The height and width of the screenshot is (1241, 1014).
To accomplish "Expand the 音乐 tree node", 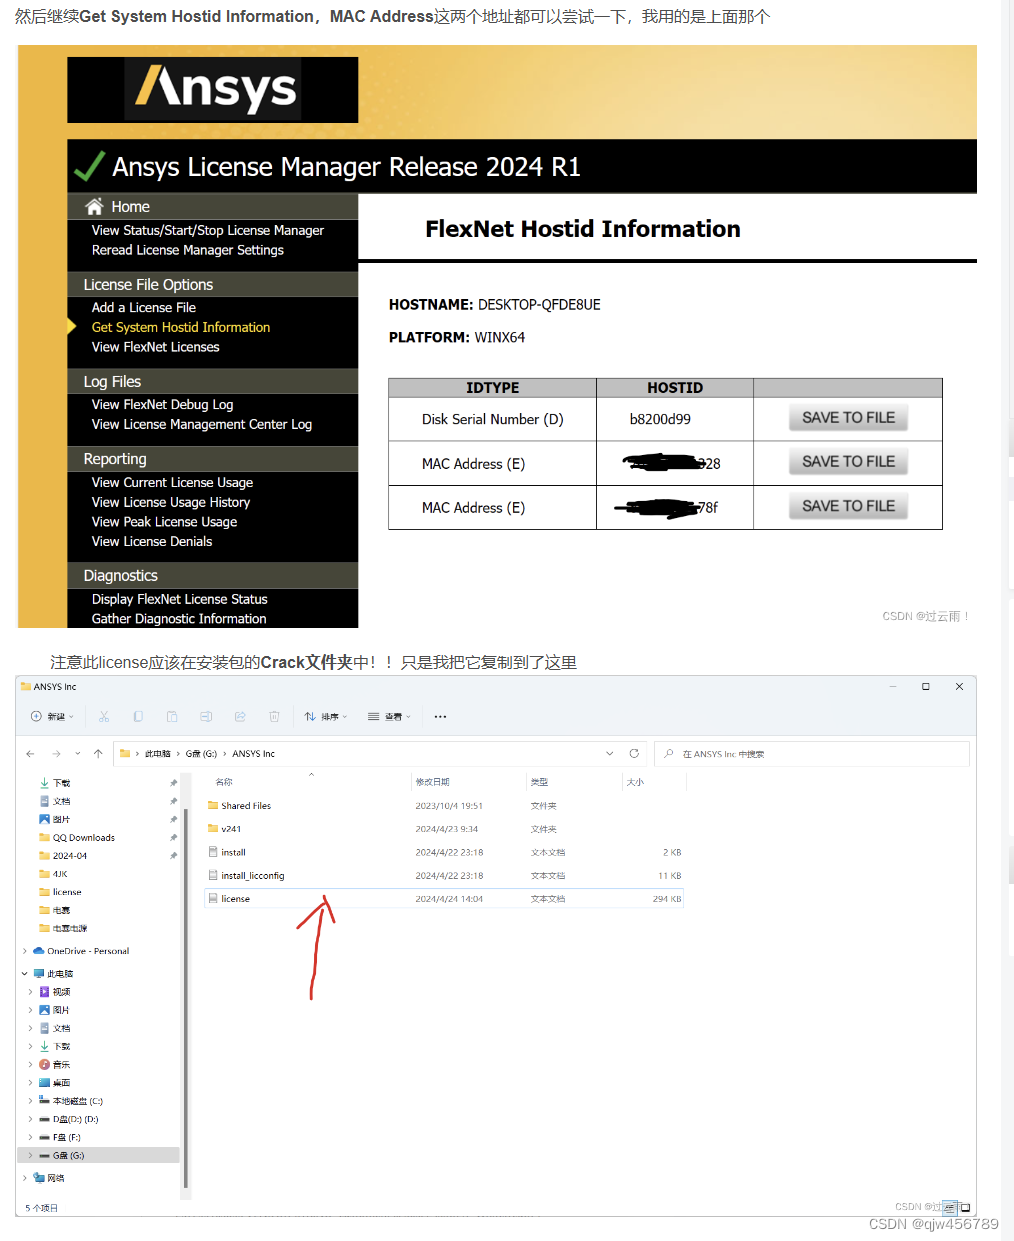I will 31,1064.
